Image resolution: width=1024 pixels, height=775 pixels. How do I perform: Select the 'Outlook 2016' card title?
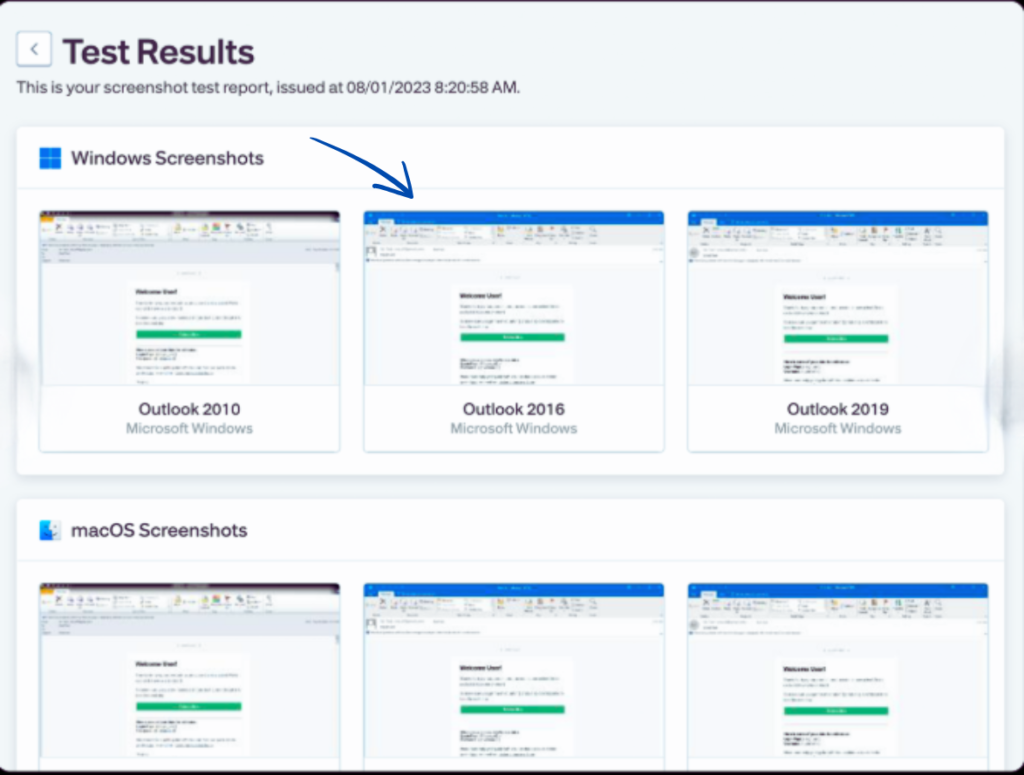514,409
